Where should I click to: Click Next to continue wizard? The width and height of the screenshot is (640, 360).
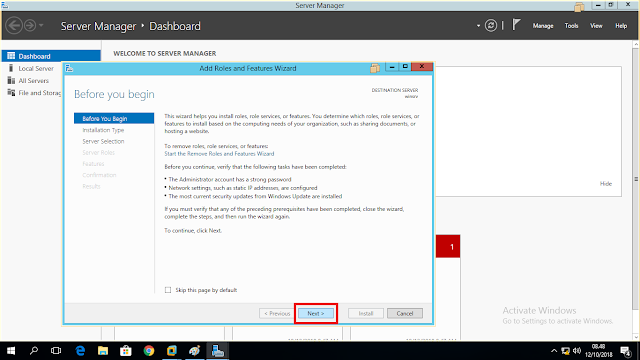316,313
